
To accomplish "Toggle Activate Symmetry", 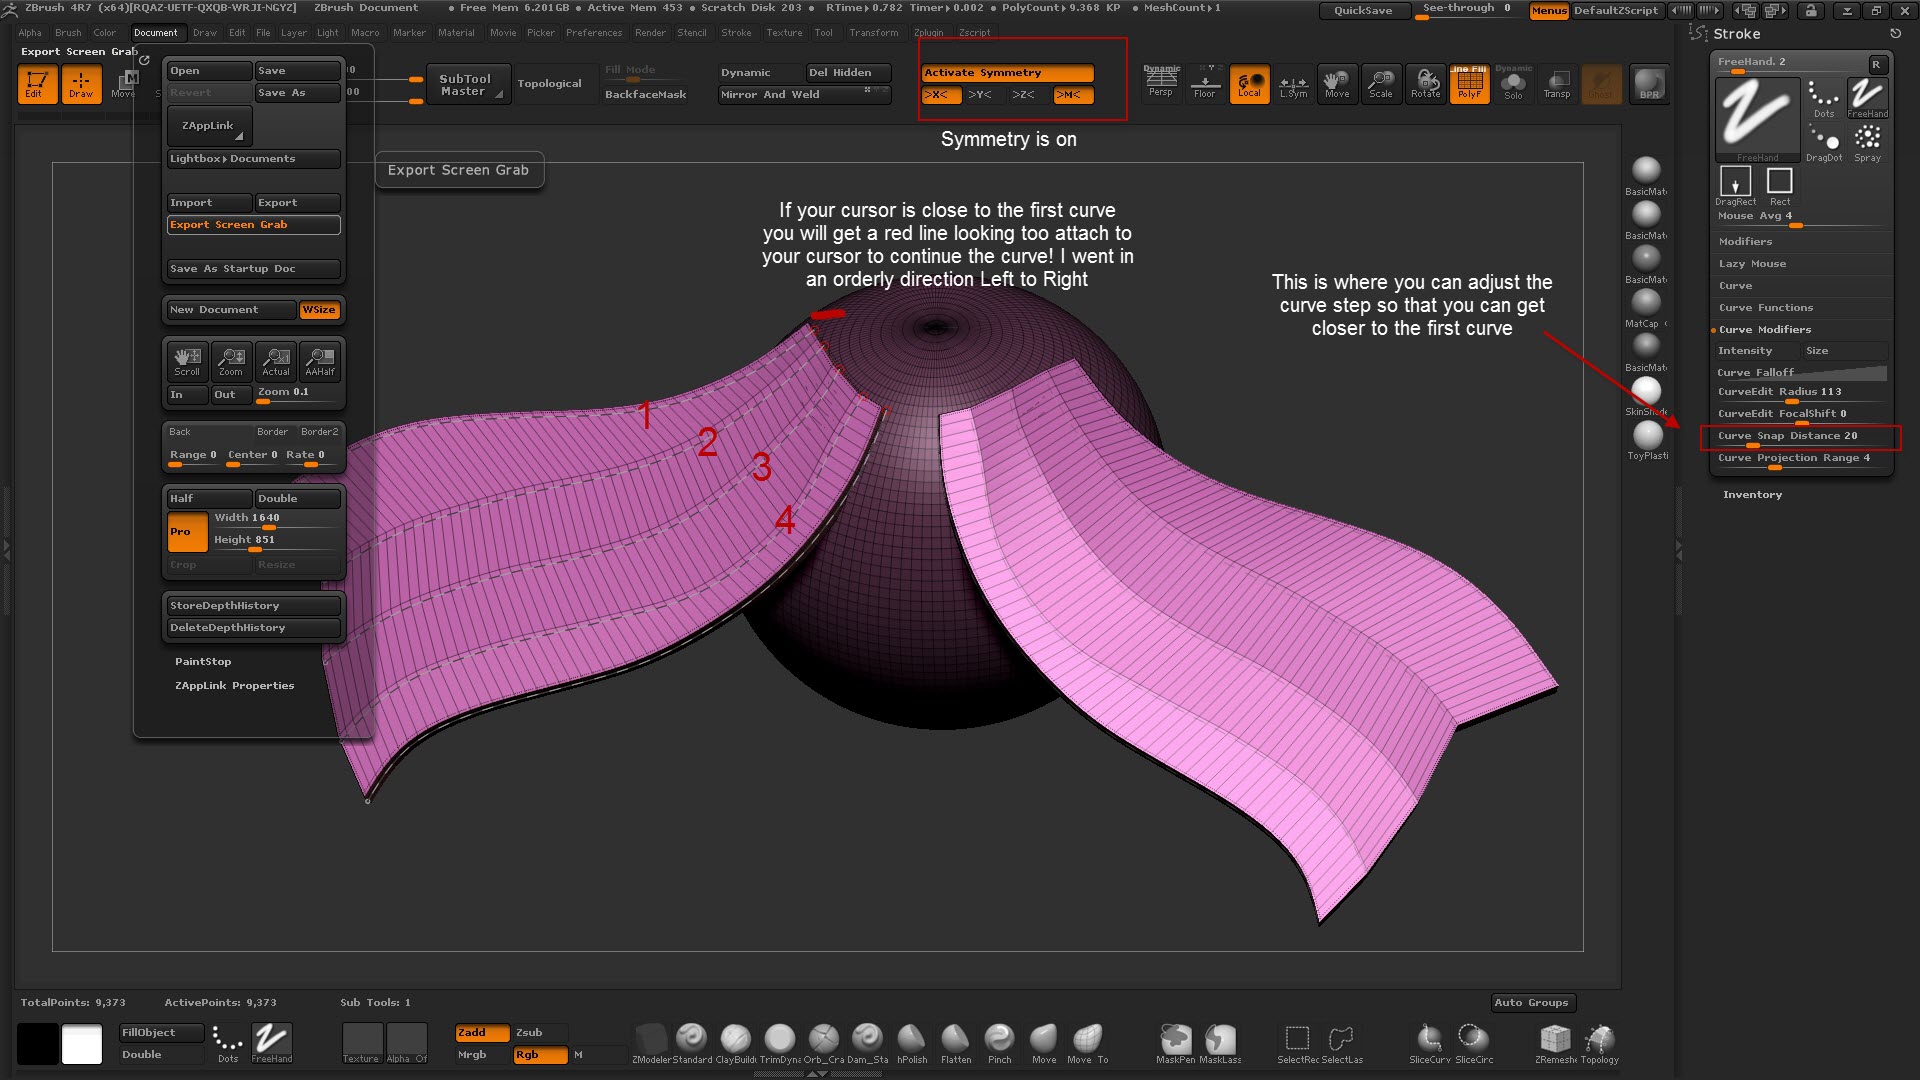I will coord(1007,73).
